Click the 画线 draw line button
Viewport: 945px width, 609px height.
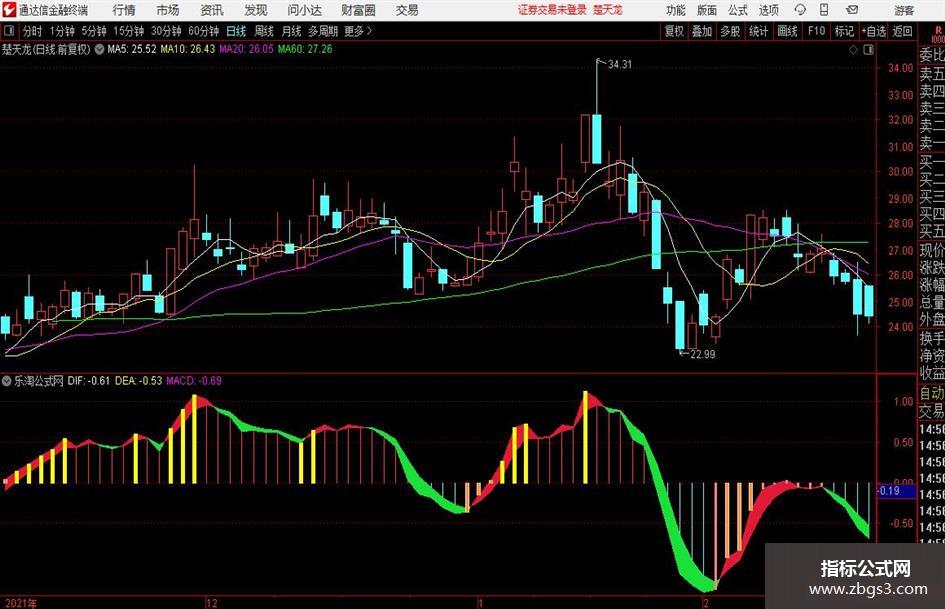pyautogui.click(x=787, y=31)
